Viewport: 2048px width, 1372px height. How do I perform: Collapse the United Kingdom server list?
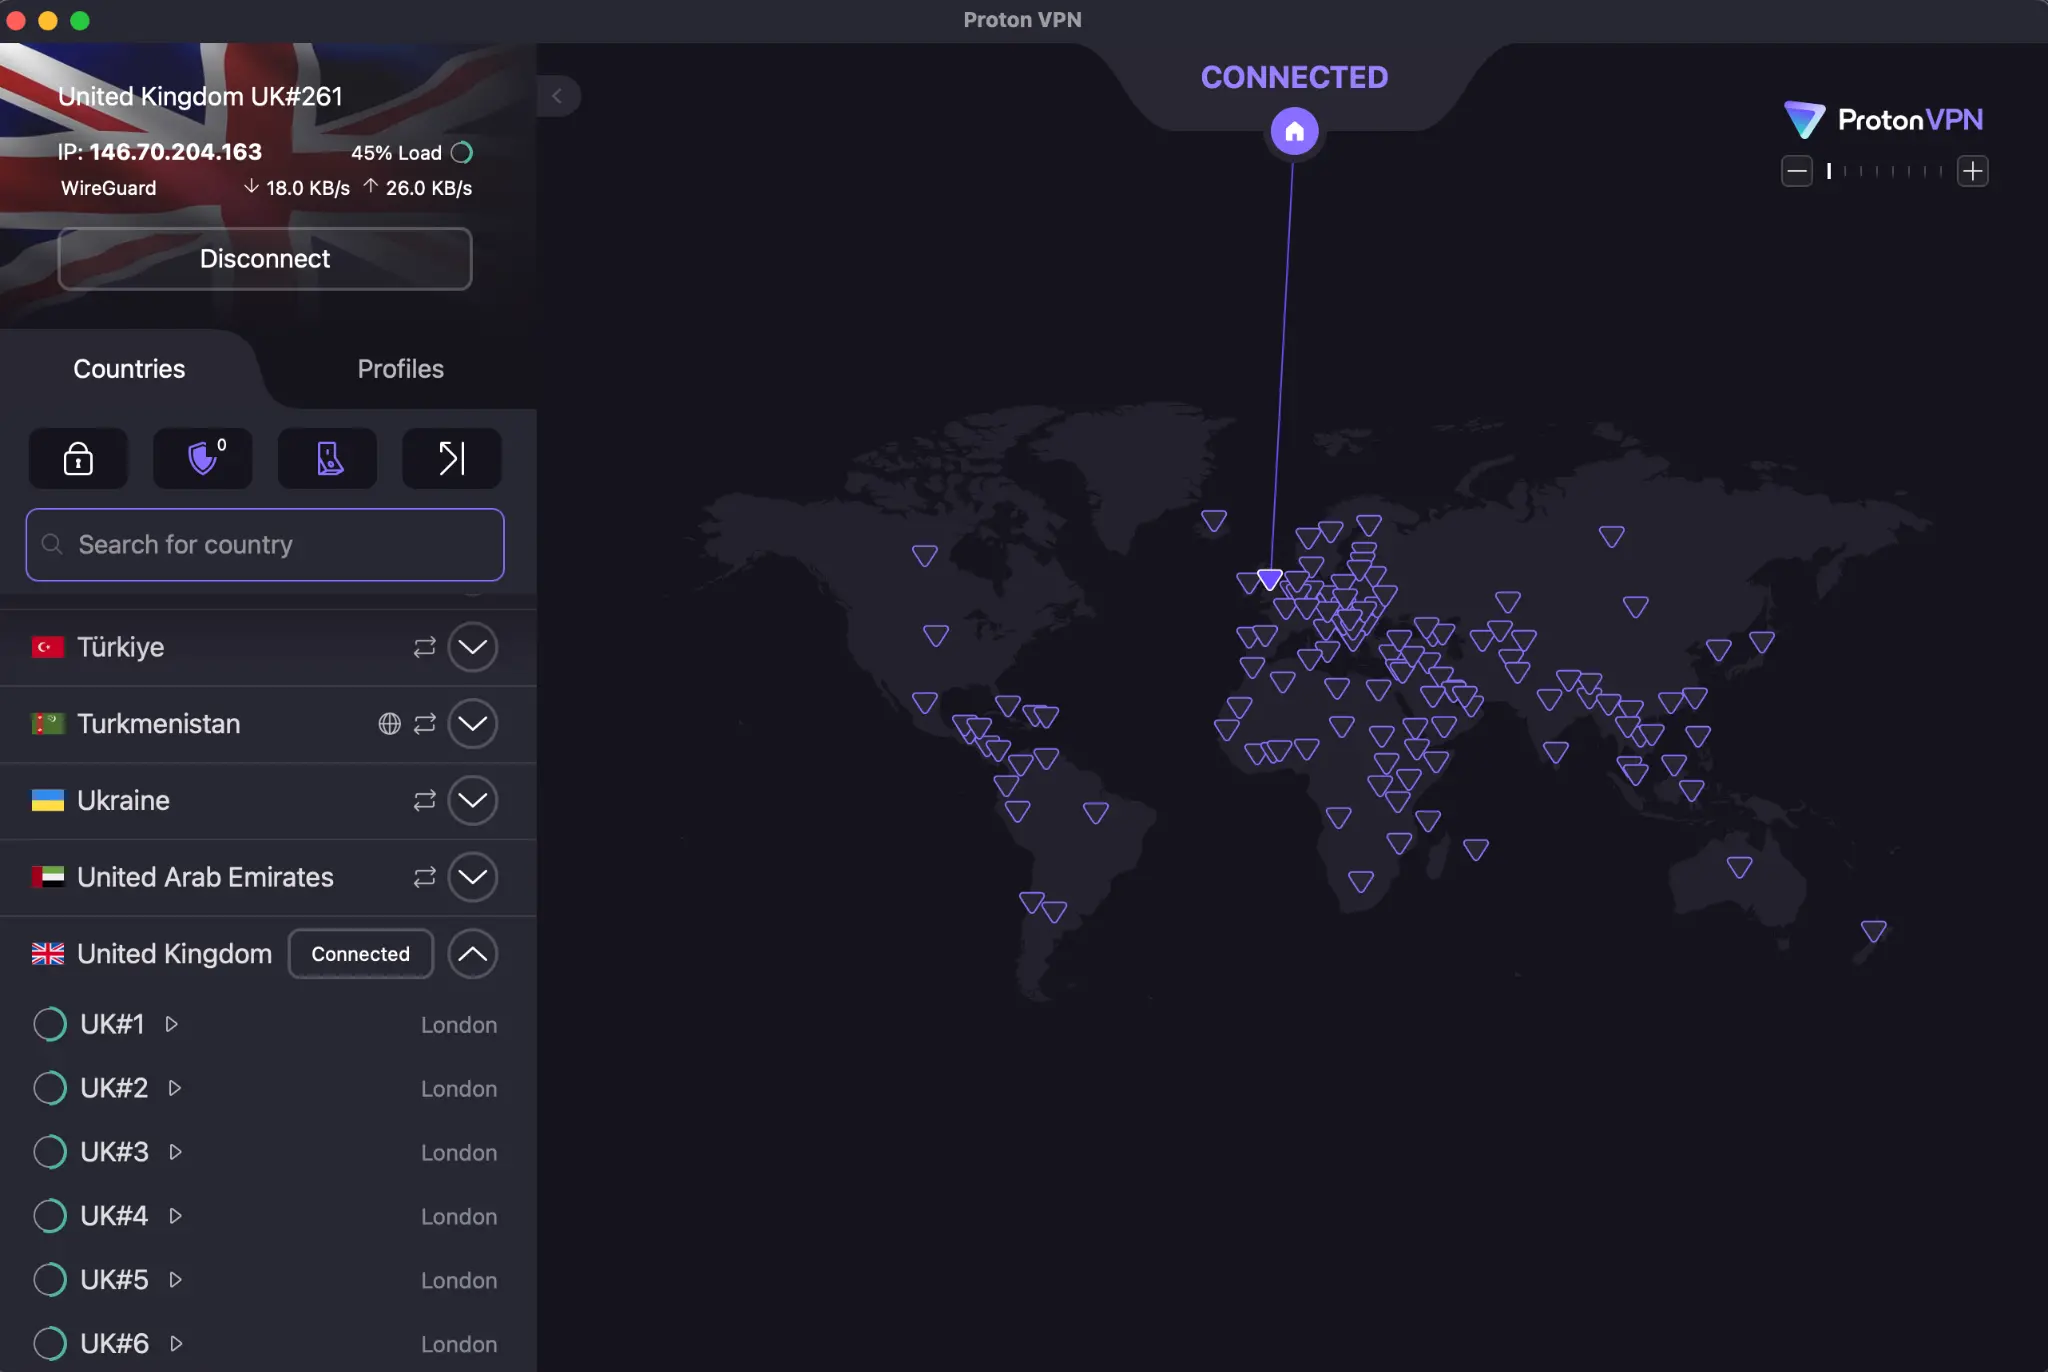coord(472,954)
